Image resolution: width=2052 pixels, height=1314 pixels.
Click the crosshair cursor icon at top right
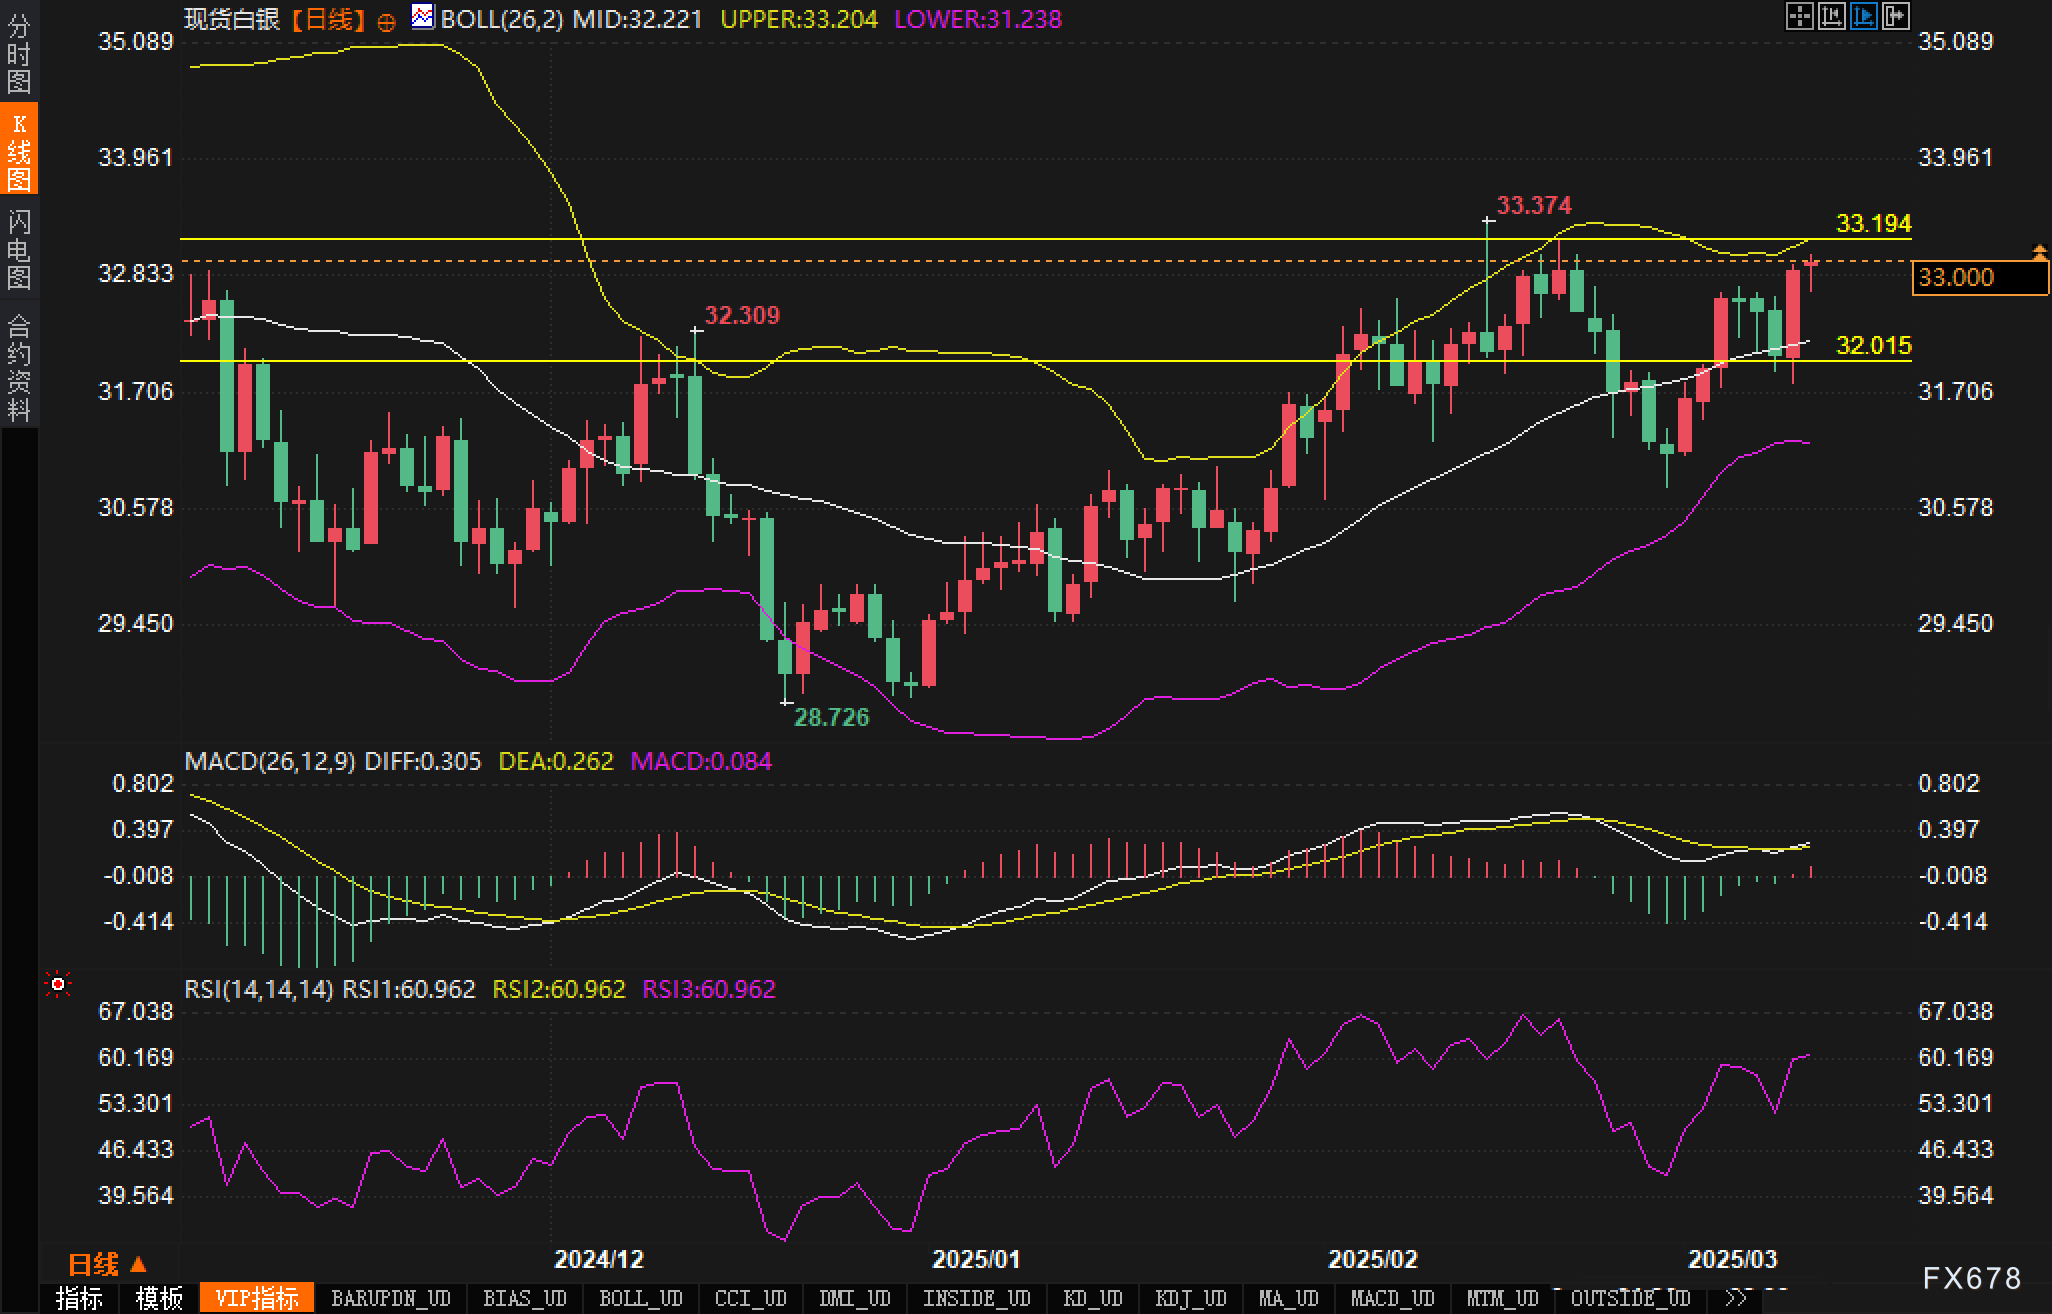(x=1799, y=16)
